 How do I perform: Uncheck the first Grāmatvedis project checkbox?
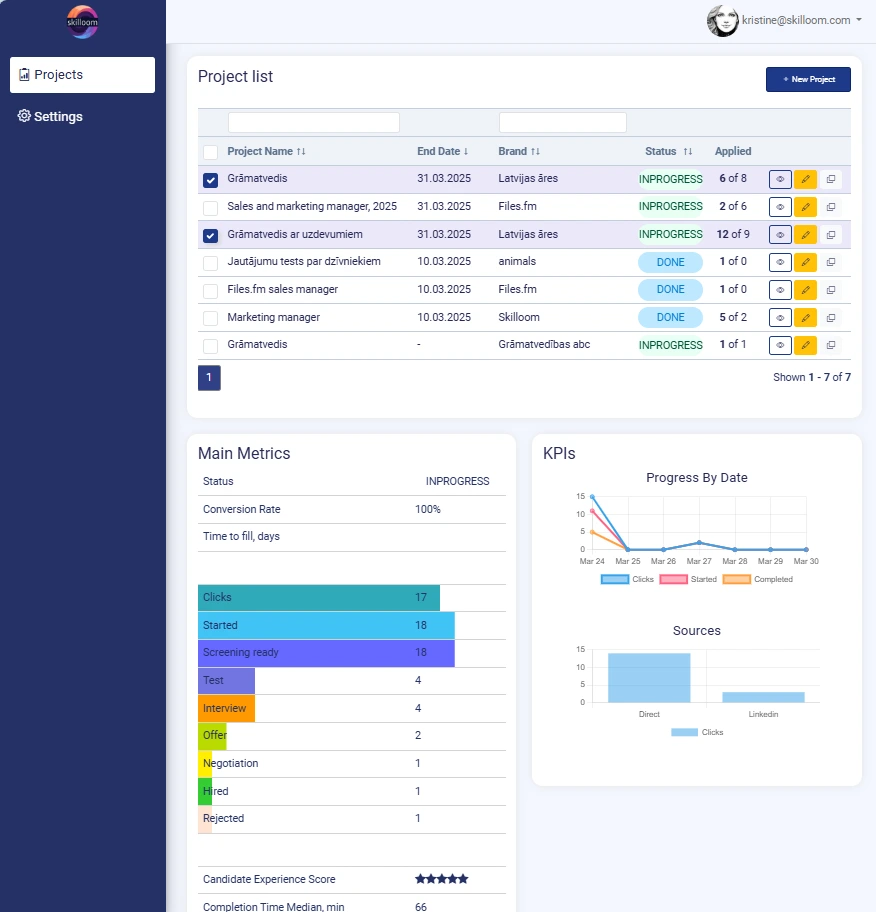point(210,180)
